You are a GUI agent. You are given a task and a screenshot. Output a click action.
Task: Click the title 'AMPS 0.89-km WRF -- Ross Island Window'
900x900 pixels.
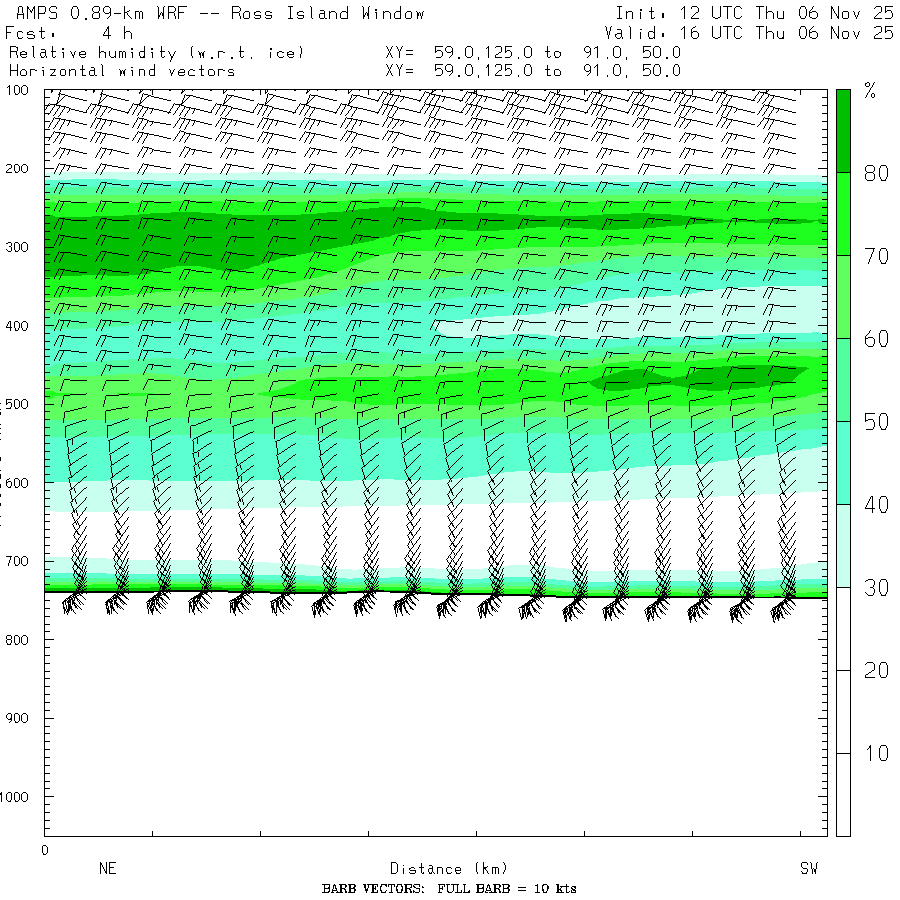tap(220, 13)
